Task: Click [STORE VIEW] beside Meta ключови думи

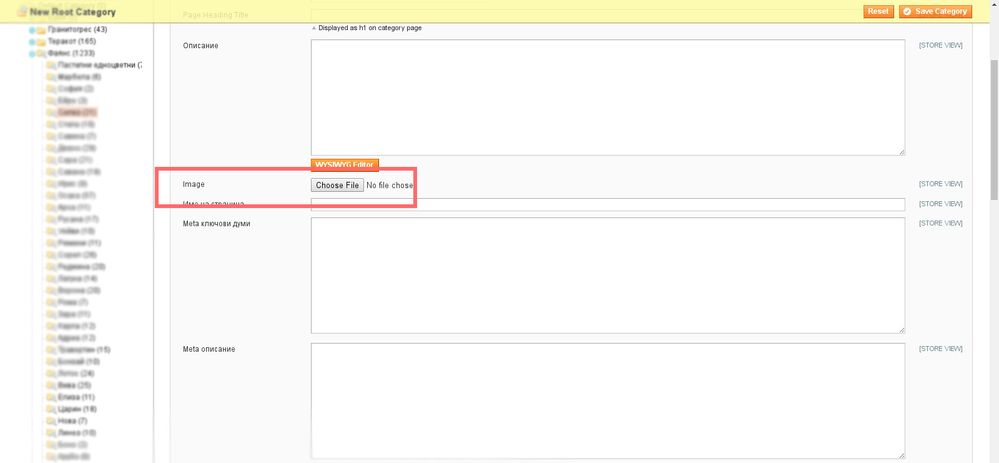Action: 940,224
